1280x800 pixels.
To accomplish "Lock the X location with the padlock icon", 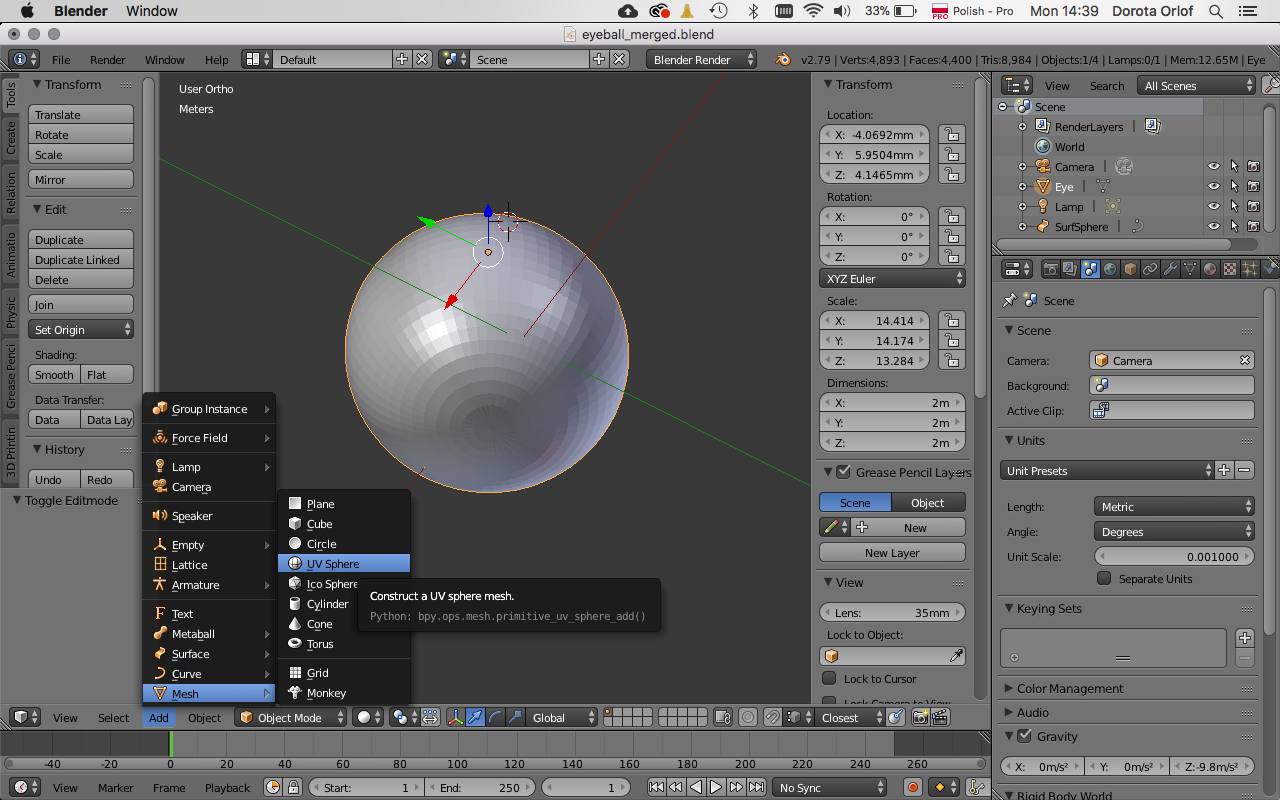I will 950,135.
